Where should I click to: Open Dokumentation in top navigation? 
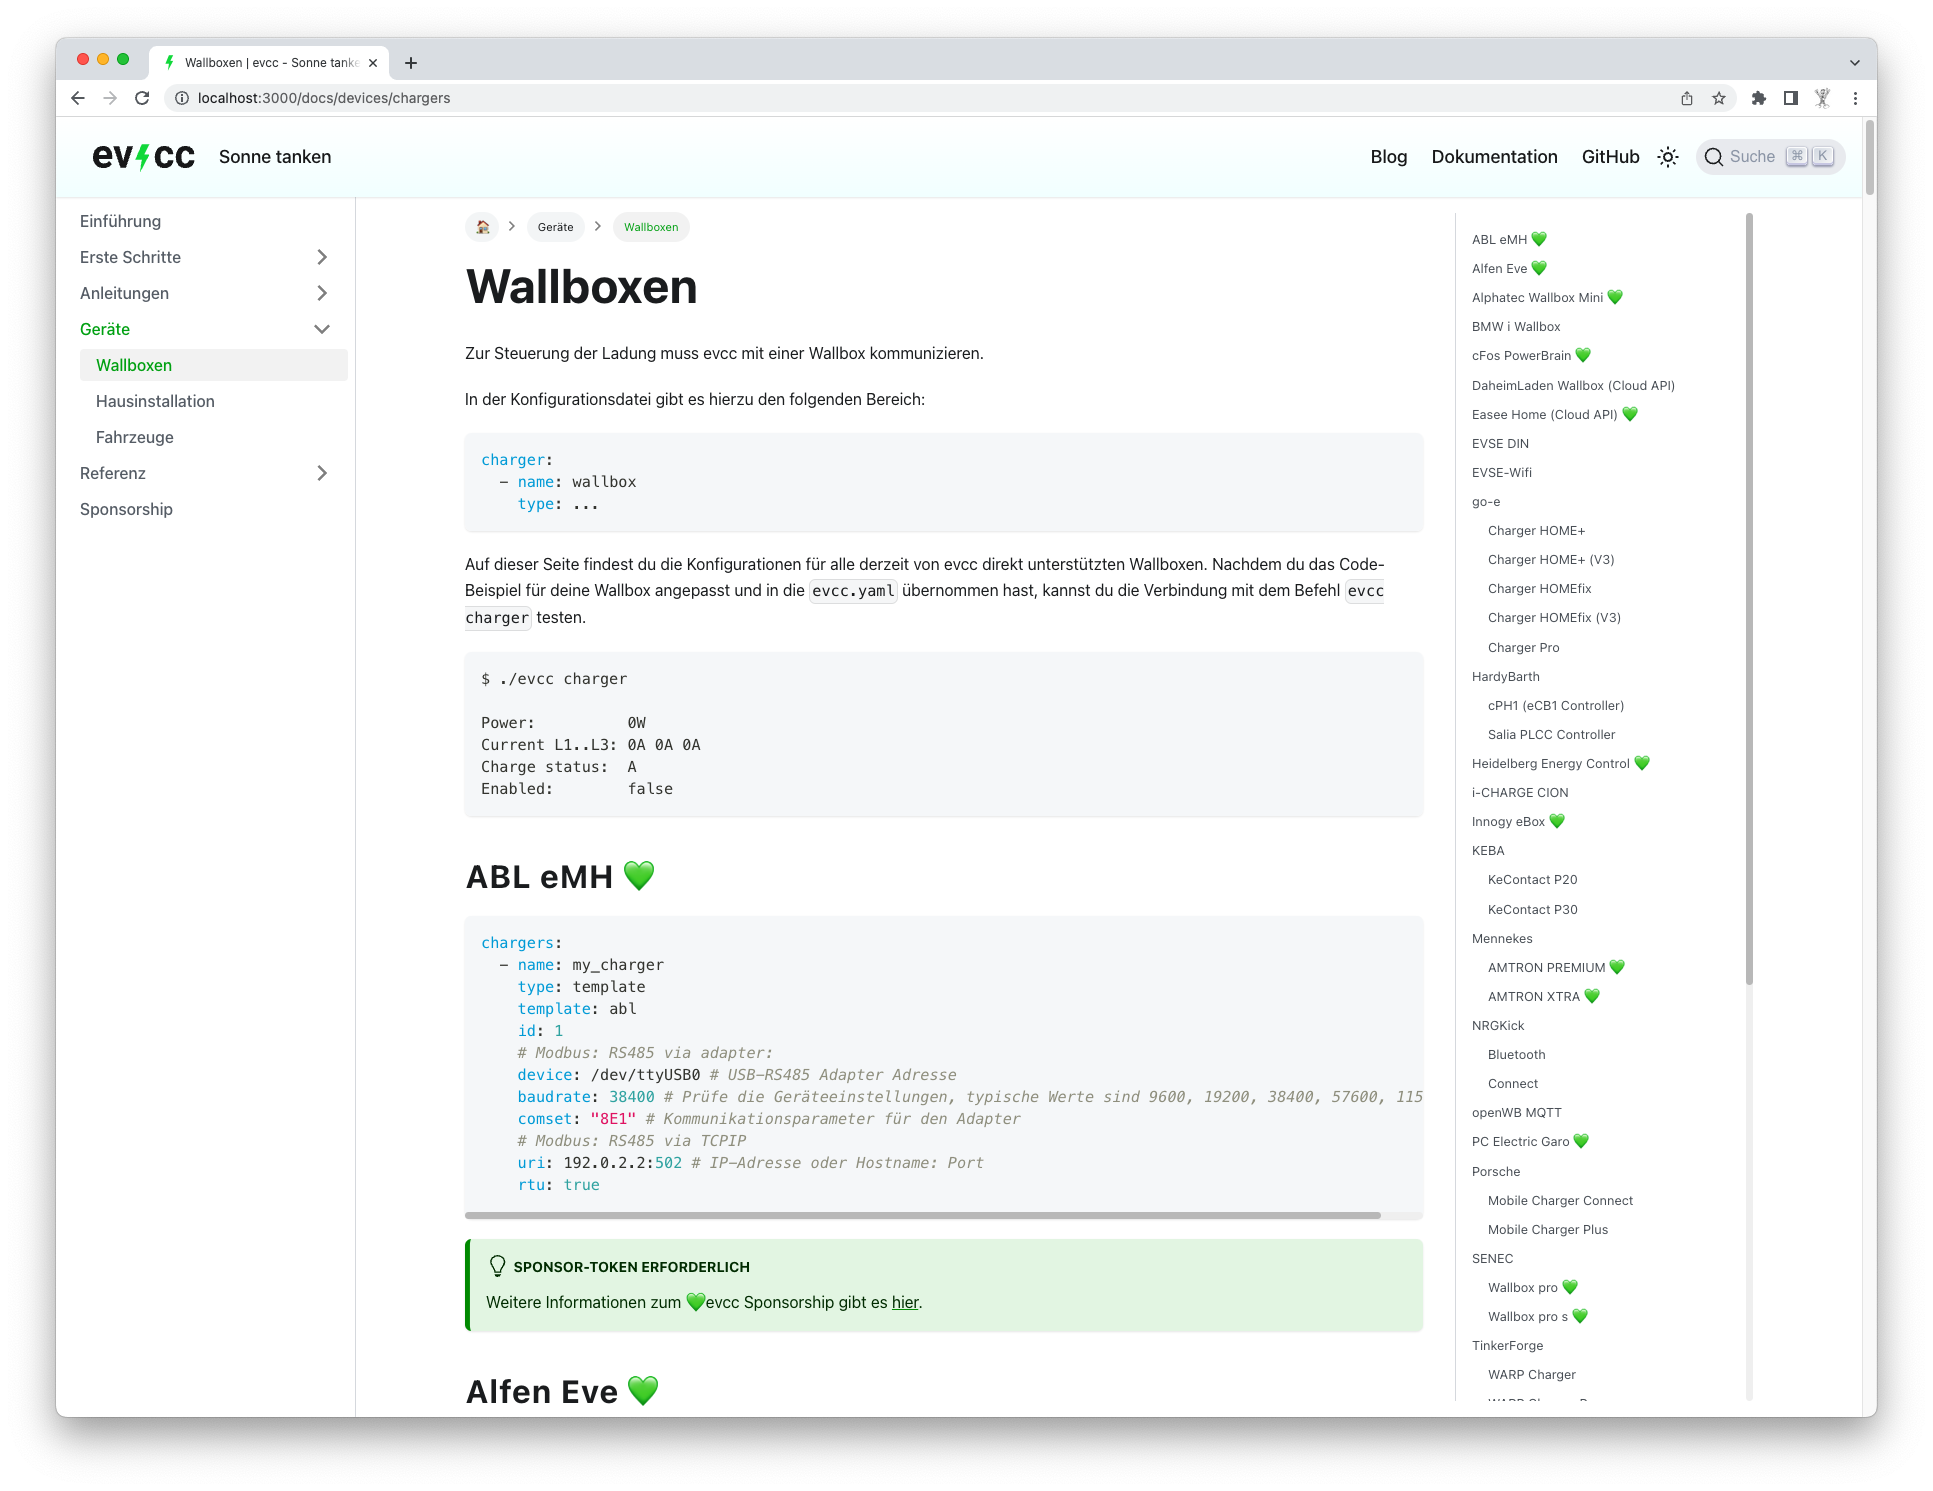point(1494,157)
